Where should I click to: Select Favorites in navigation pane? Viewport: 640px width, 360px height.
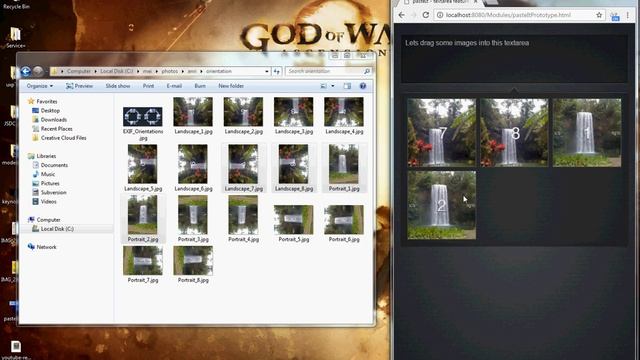point(42,101)
